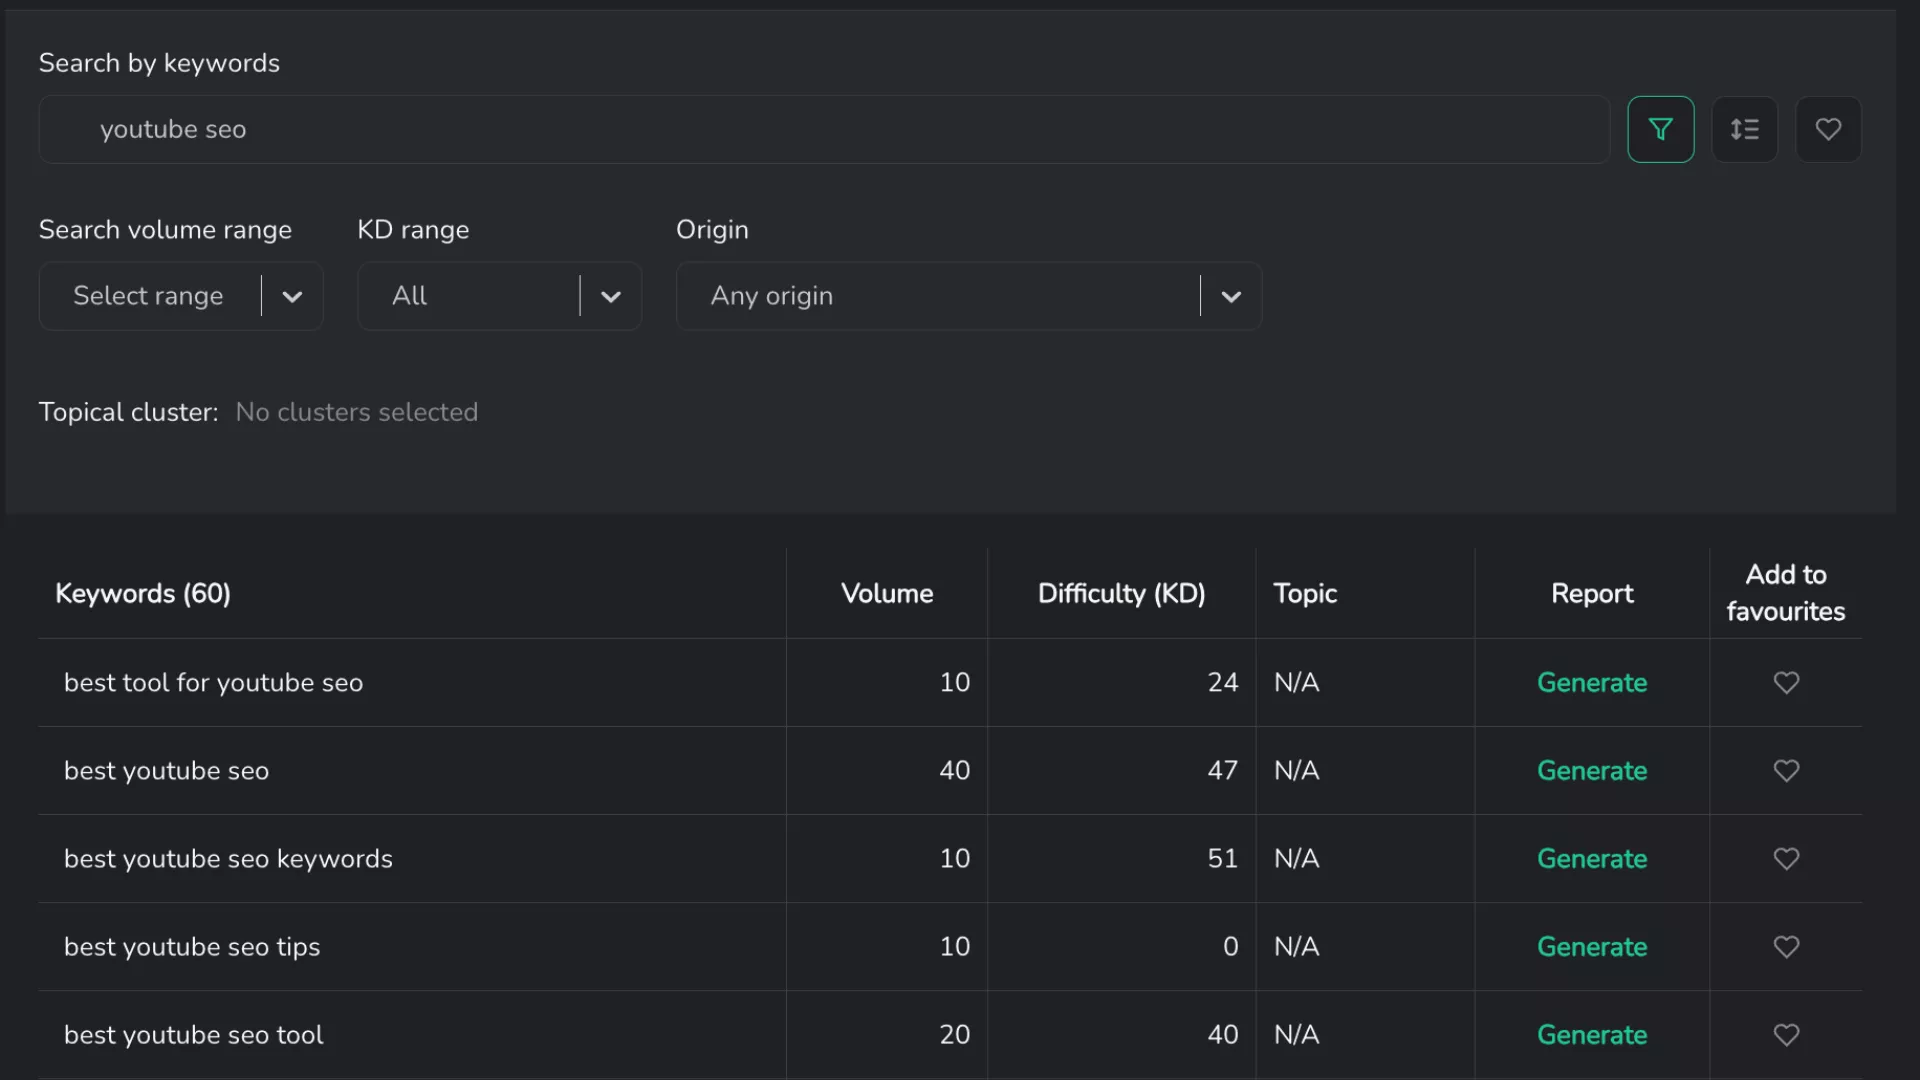Image resolution: width=1920 pixels, height=1080 pixels.
Task: Generate report for 'best tool for youtube seo'
Action: 1591,683
